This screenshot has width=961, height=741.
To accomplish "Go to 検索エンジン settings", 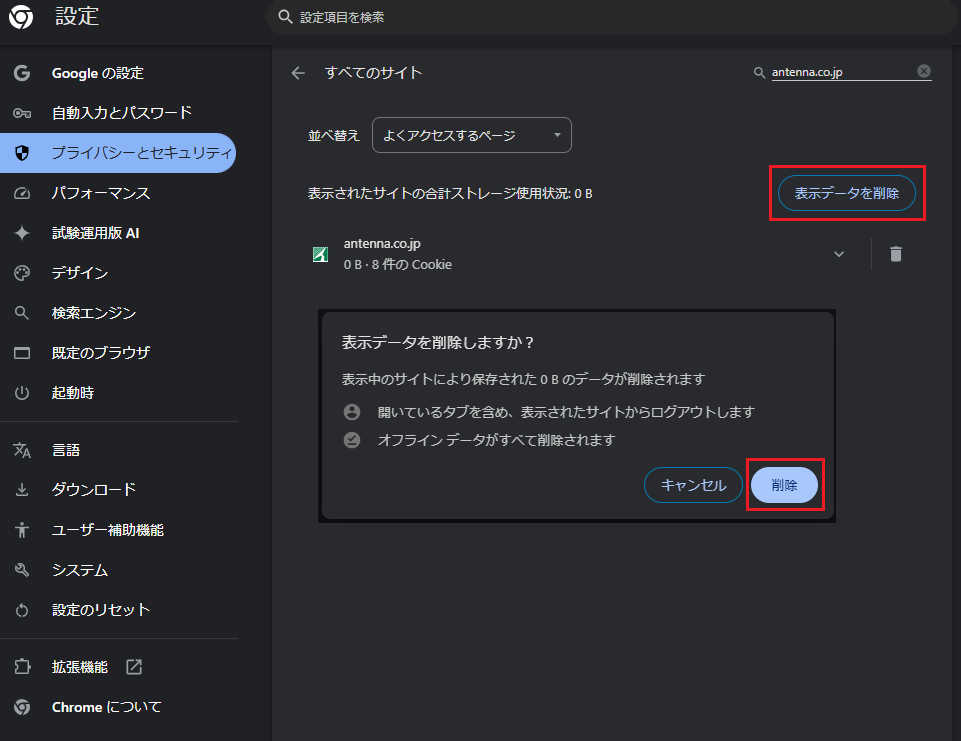I will pyautogui.click(x=93, y=313).
